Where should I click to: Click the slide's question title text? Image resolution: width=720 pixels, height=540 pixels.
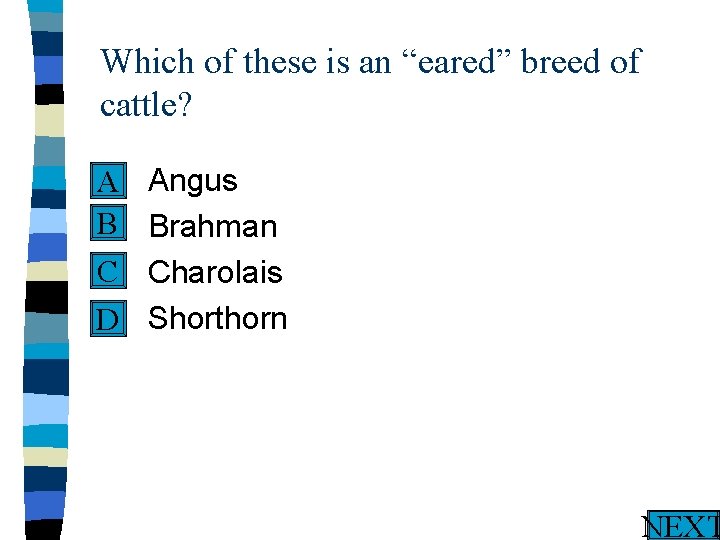point(371,83)
